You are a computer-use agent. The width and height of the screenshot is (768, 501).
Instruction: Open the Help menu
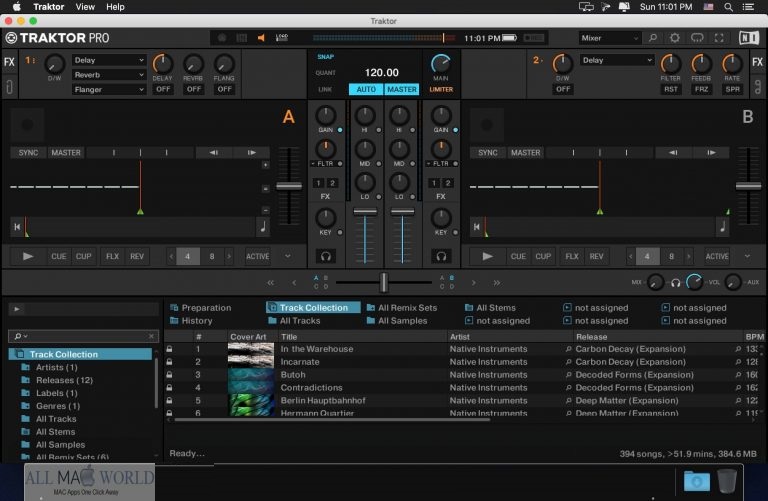coord(116,7)
